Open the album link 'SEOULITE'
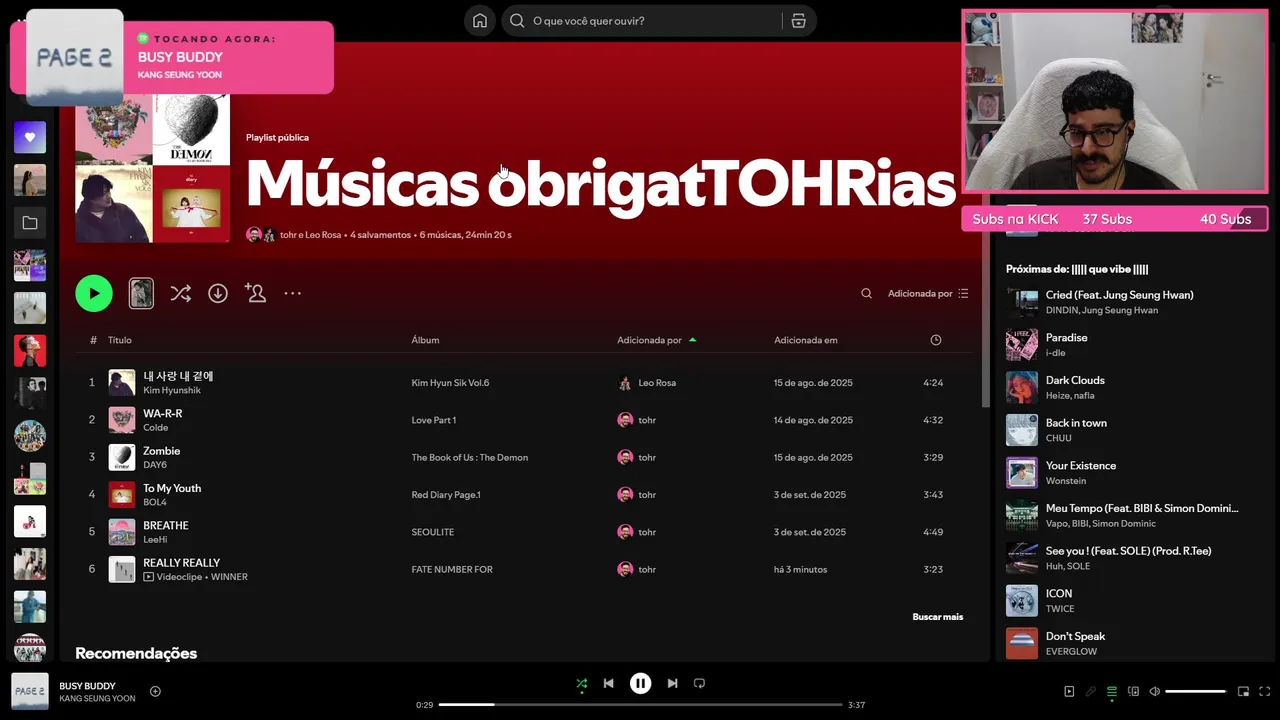 point(432,532)
